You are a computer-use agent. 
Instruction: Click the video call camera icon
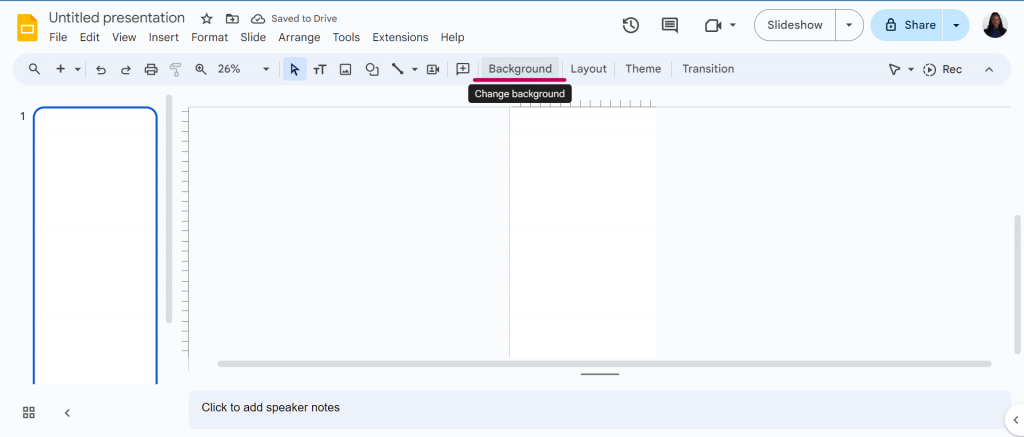pos(712,25)
